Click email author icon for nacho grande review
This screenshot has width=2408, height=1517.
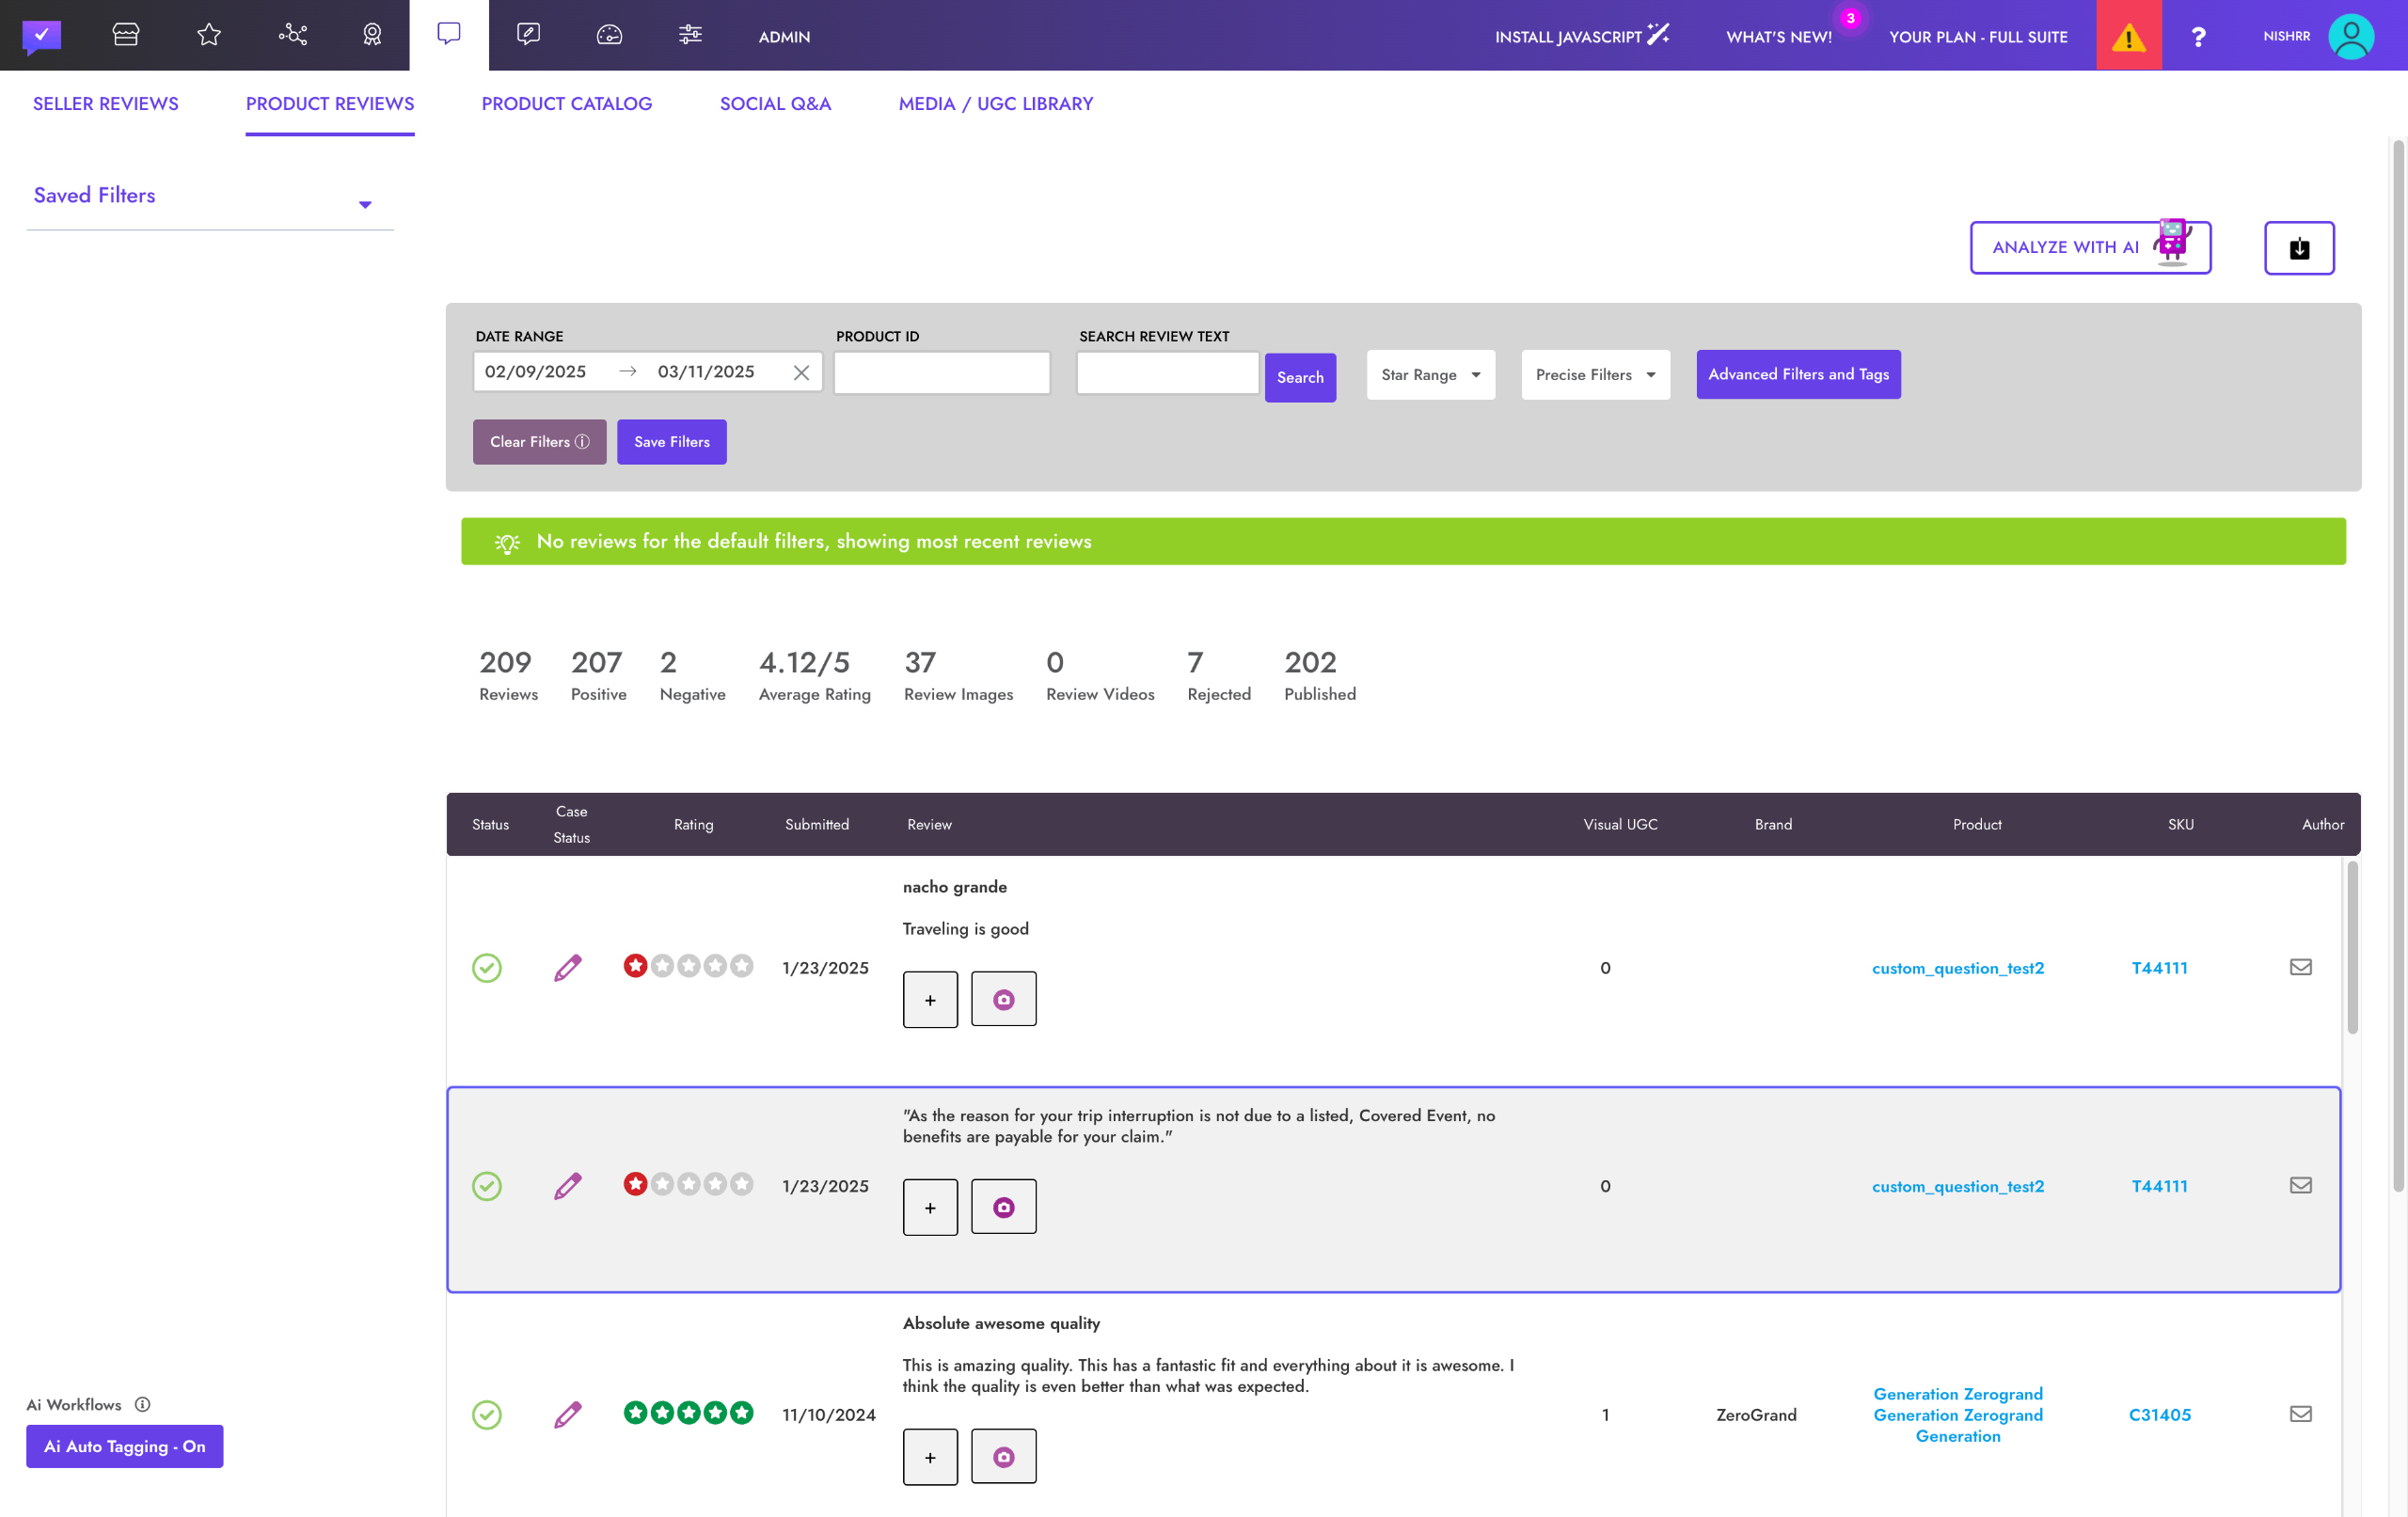tap(2300, 967)
